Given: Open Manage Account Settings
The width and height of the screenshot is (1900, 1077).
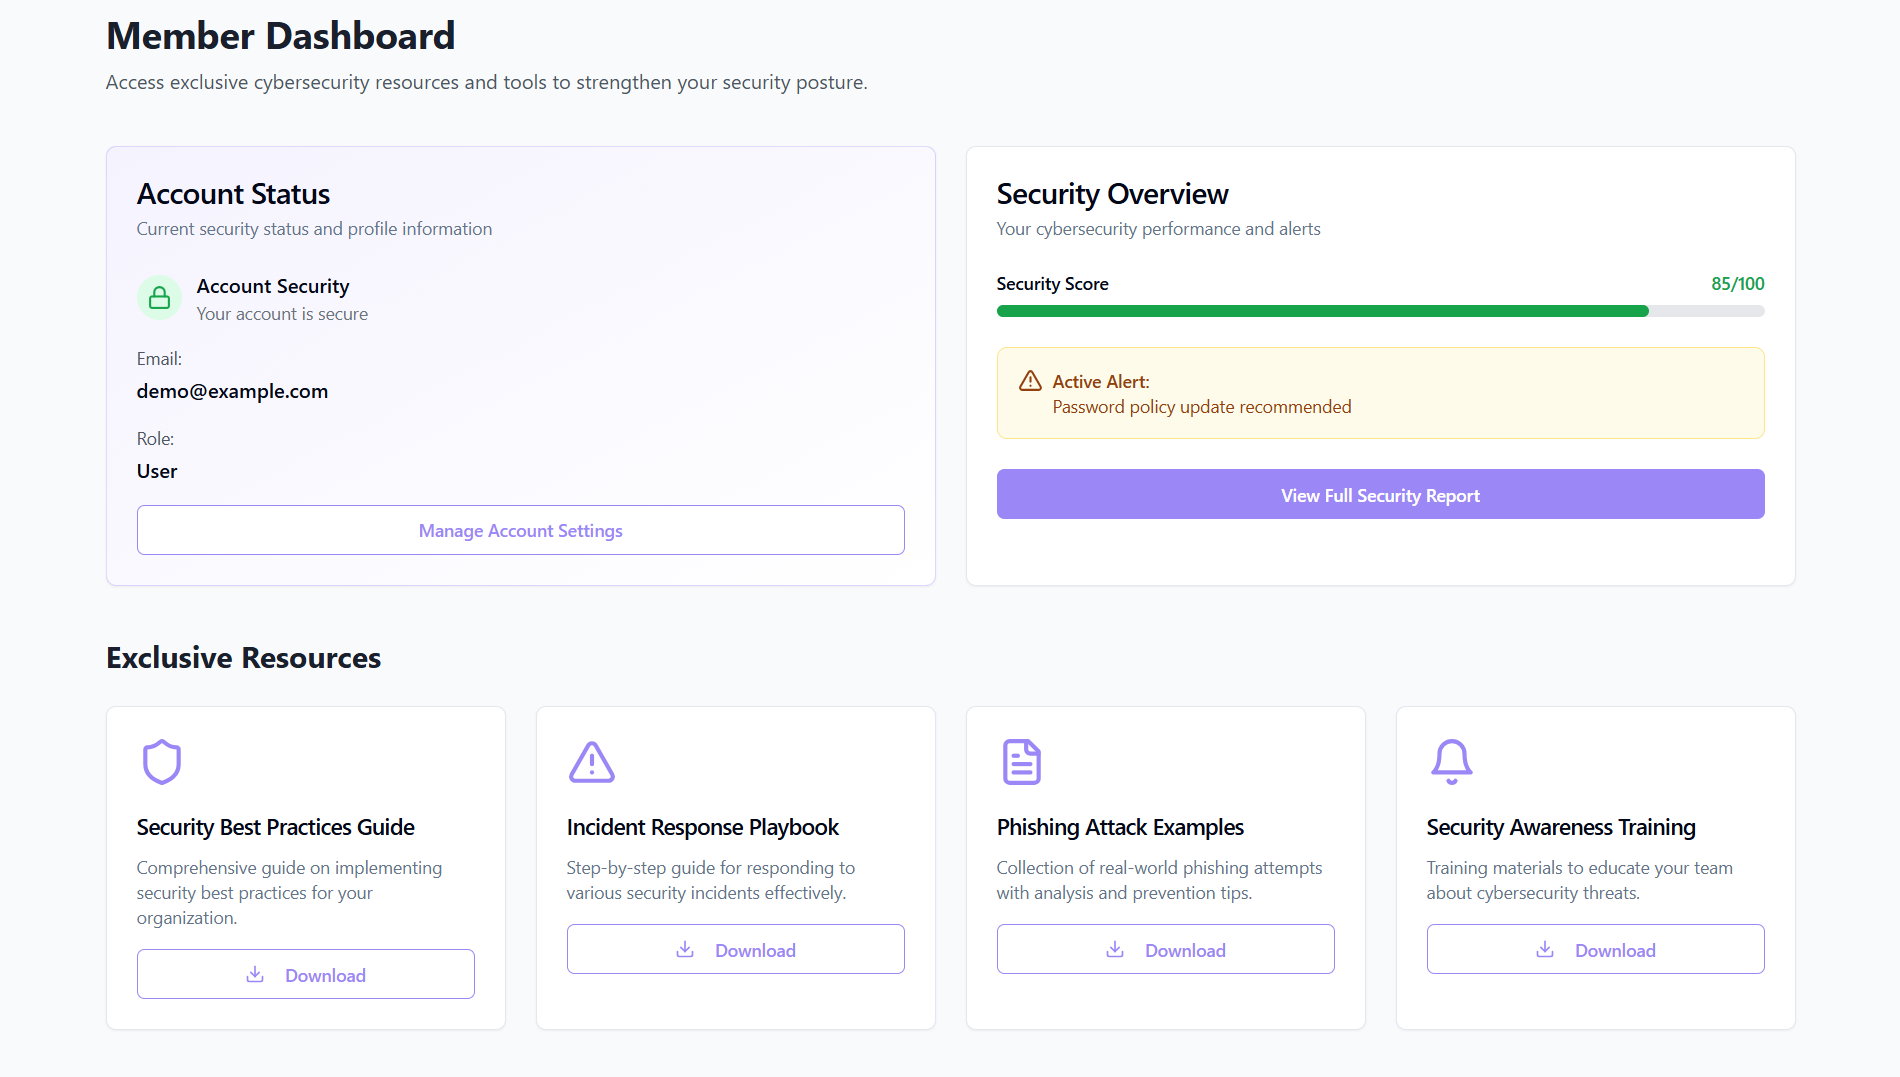Looking at the screenshot, I should coord(521,530).
